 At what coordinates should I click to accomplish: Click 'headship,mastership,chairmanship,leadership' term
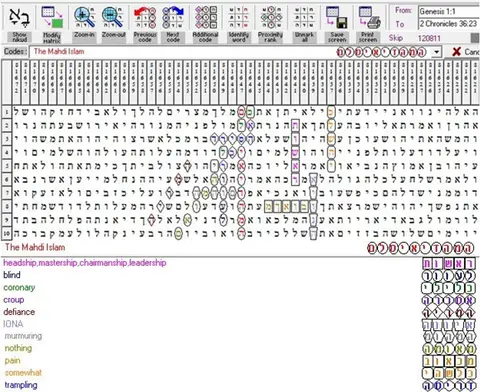tap(85, 263)
